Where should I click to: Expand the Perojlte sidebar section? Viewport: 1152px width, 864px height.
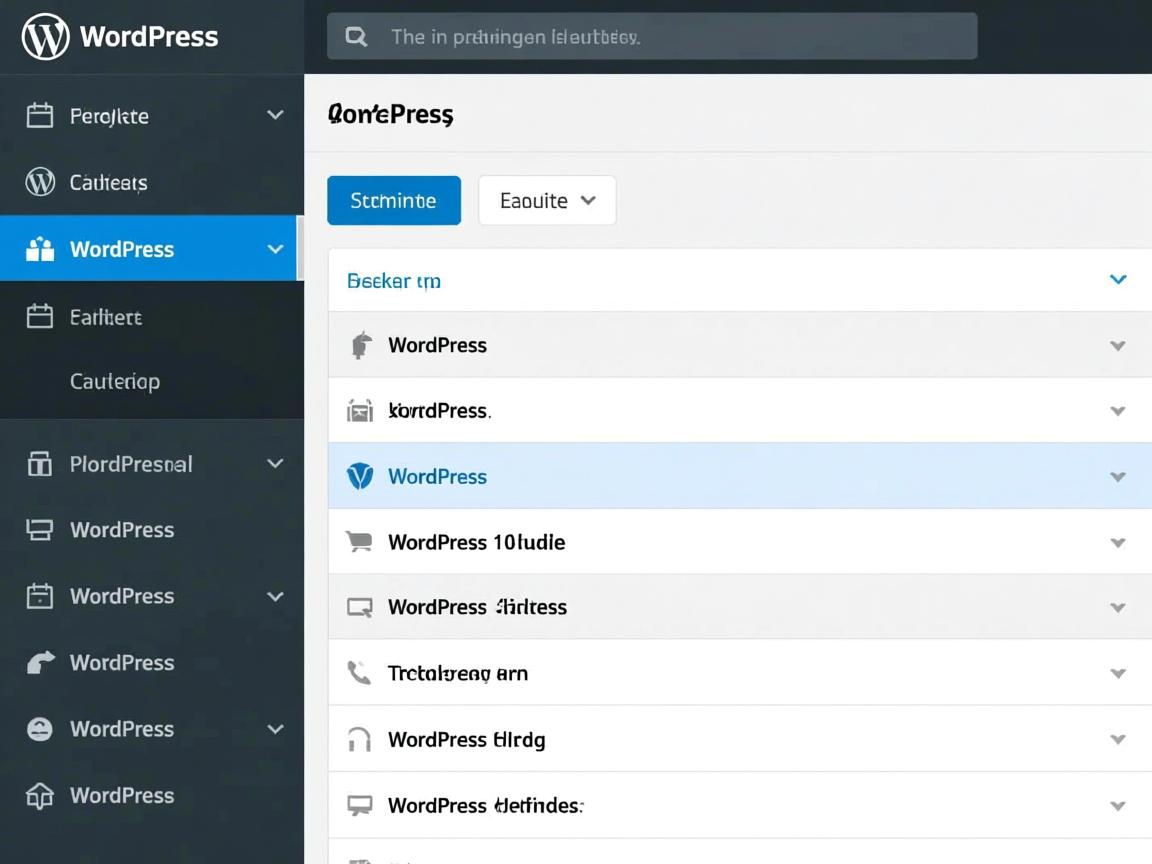[x=275, y=115]
